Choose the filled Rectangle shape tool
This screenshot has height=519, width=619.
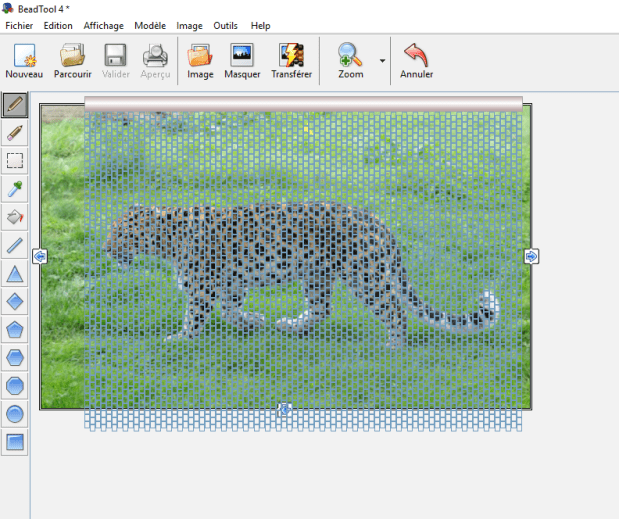coord(15,441)
